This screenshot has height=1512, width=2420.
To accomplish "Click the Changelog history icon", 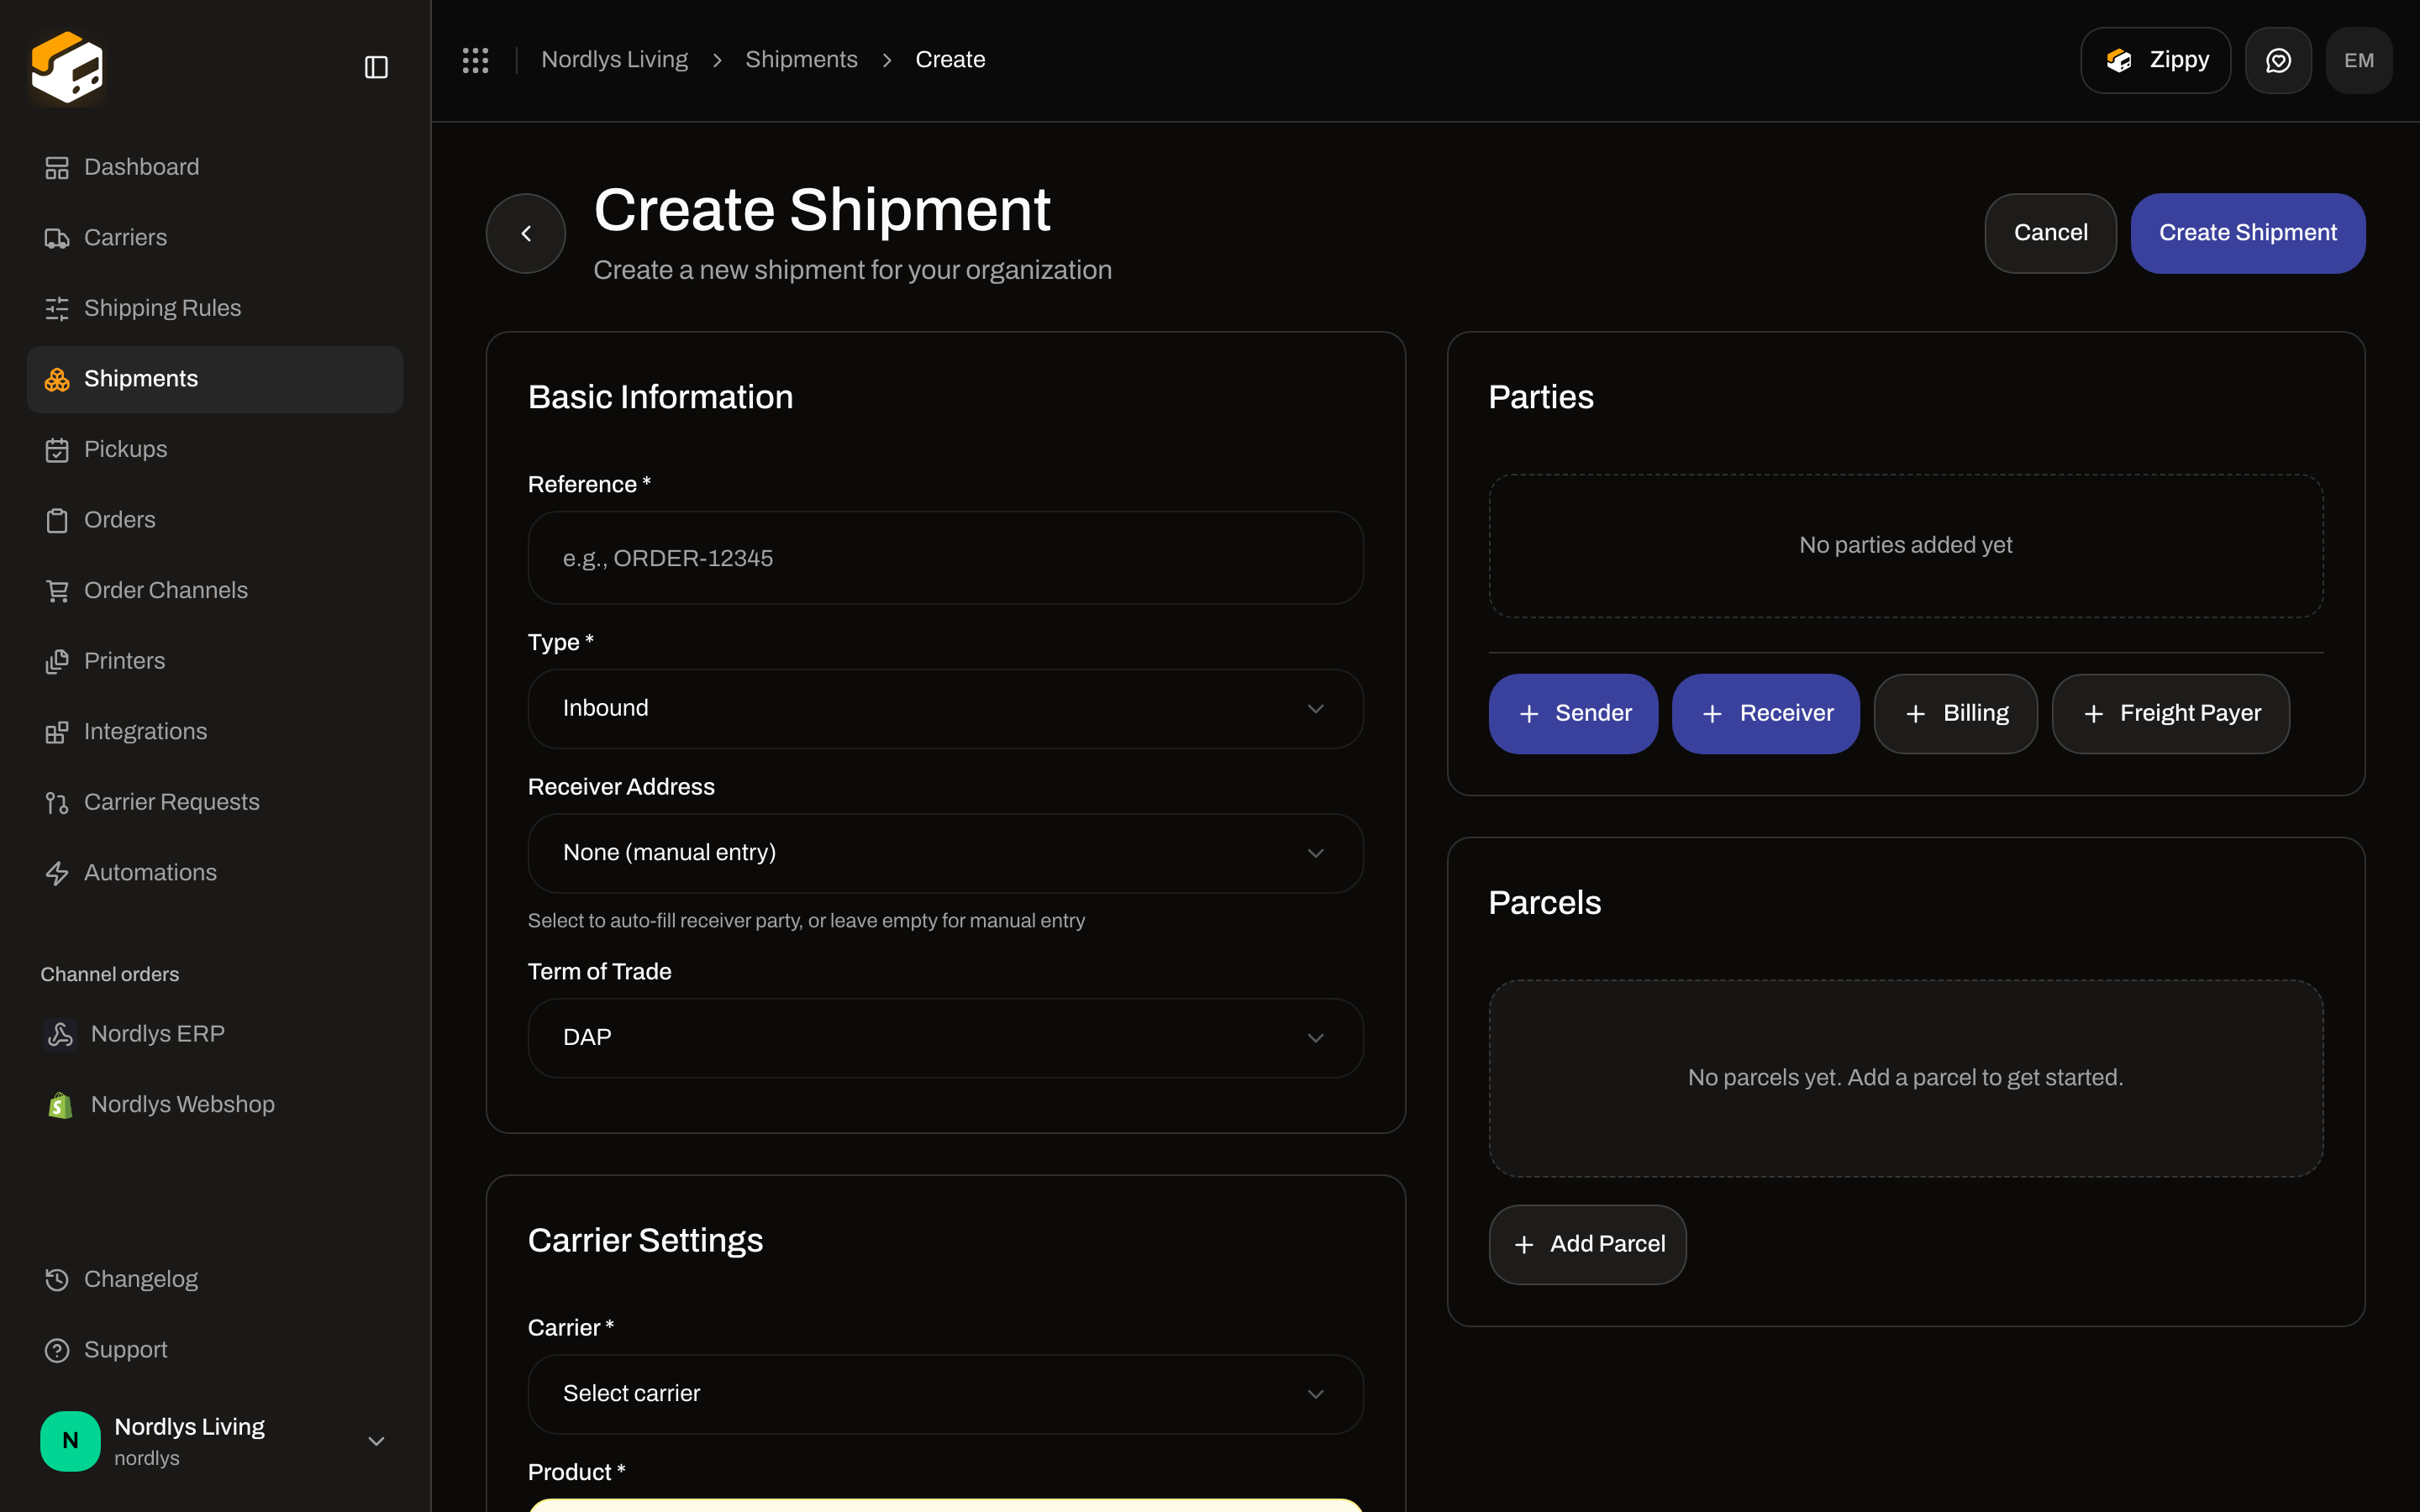I will tap(57, 1280).
